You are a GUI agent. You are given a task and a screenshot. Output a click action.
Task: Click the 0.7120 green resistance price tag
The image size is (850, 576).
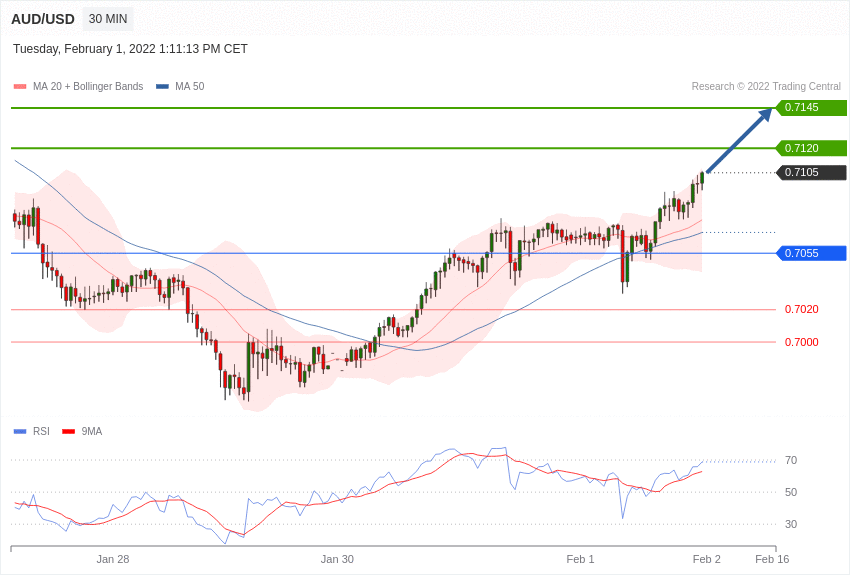tap(812, 148)
